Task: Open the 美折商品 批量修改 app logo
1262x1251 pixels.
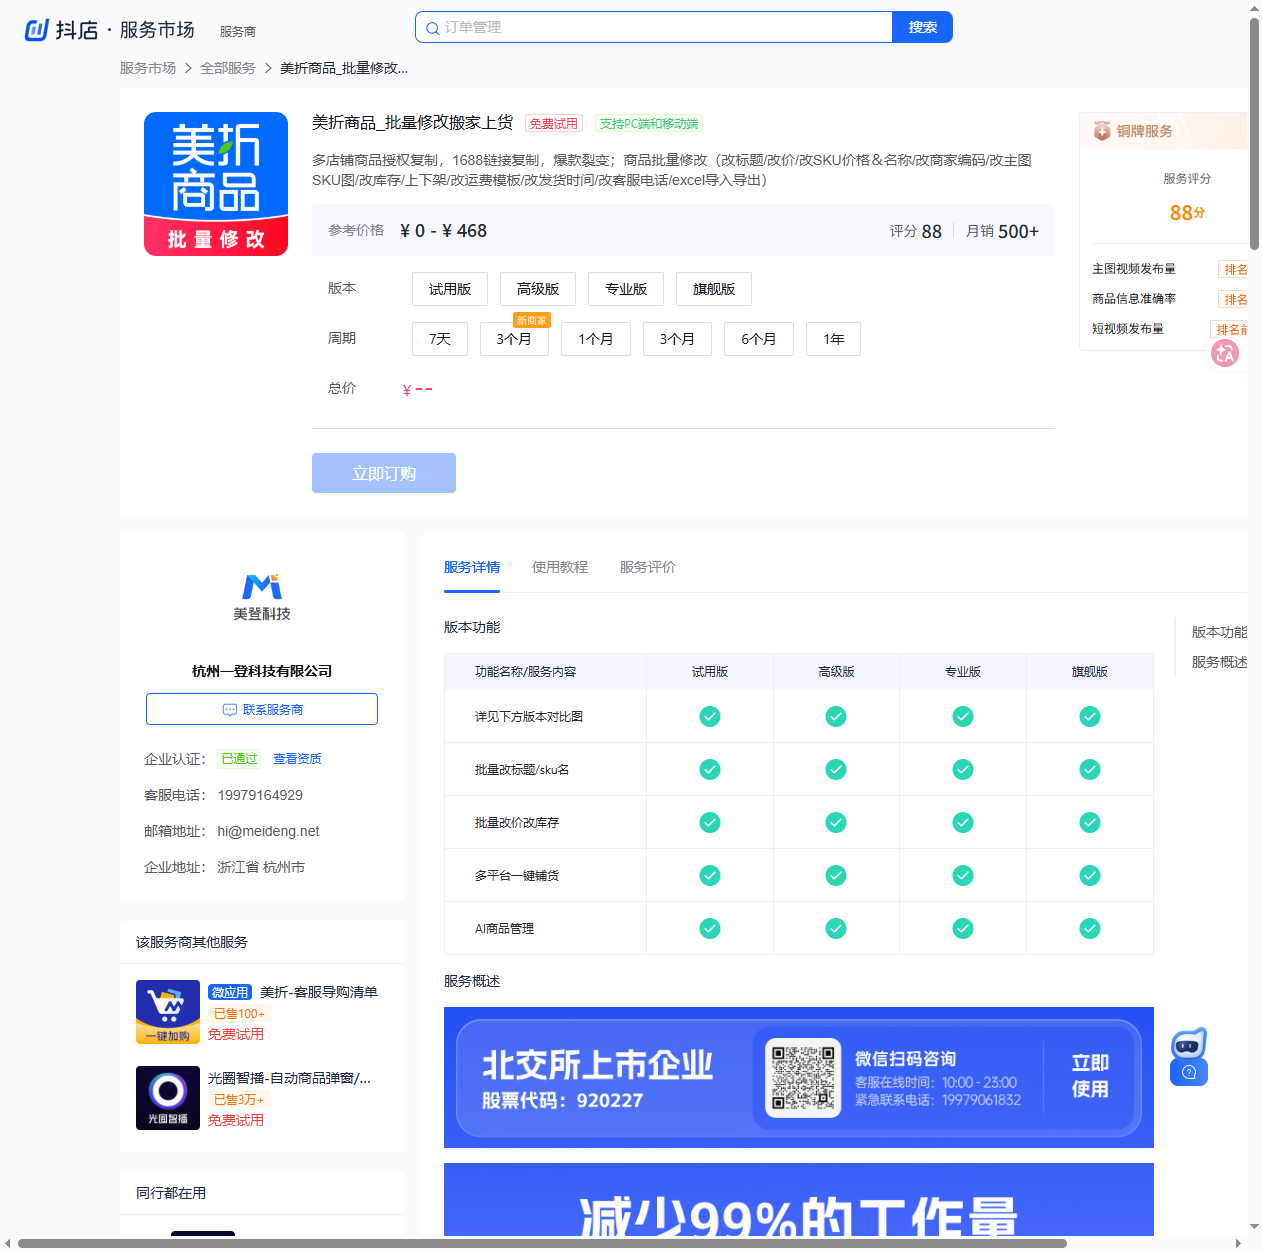Action: [x=216, y=184]
